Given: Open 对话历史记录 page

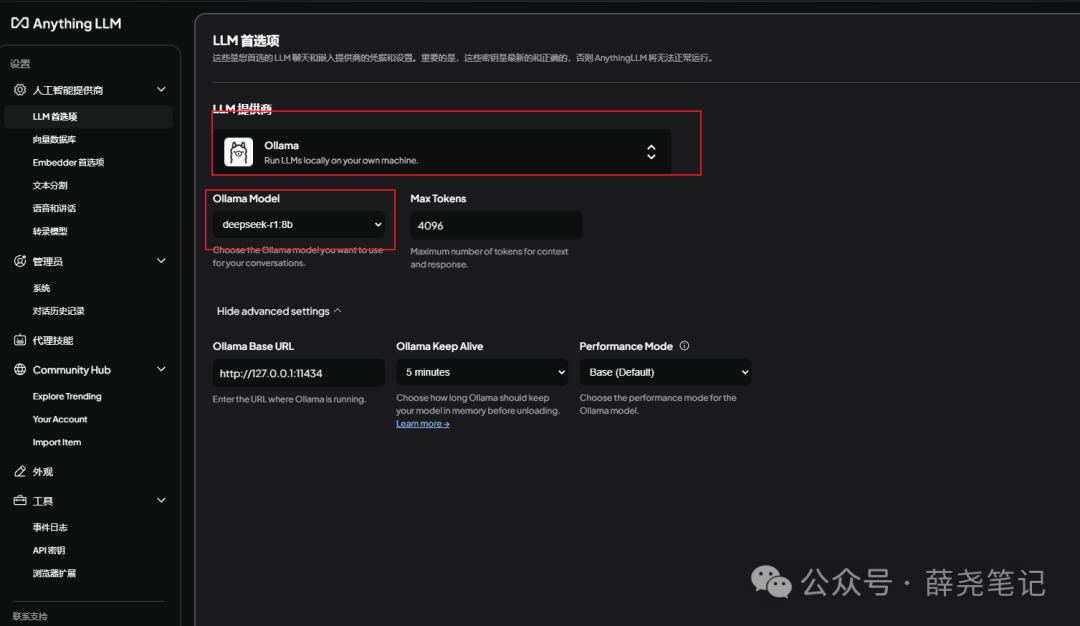Looking at the screenshot, I should tap(59, 311).
